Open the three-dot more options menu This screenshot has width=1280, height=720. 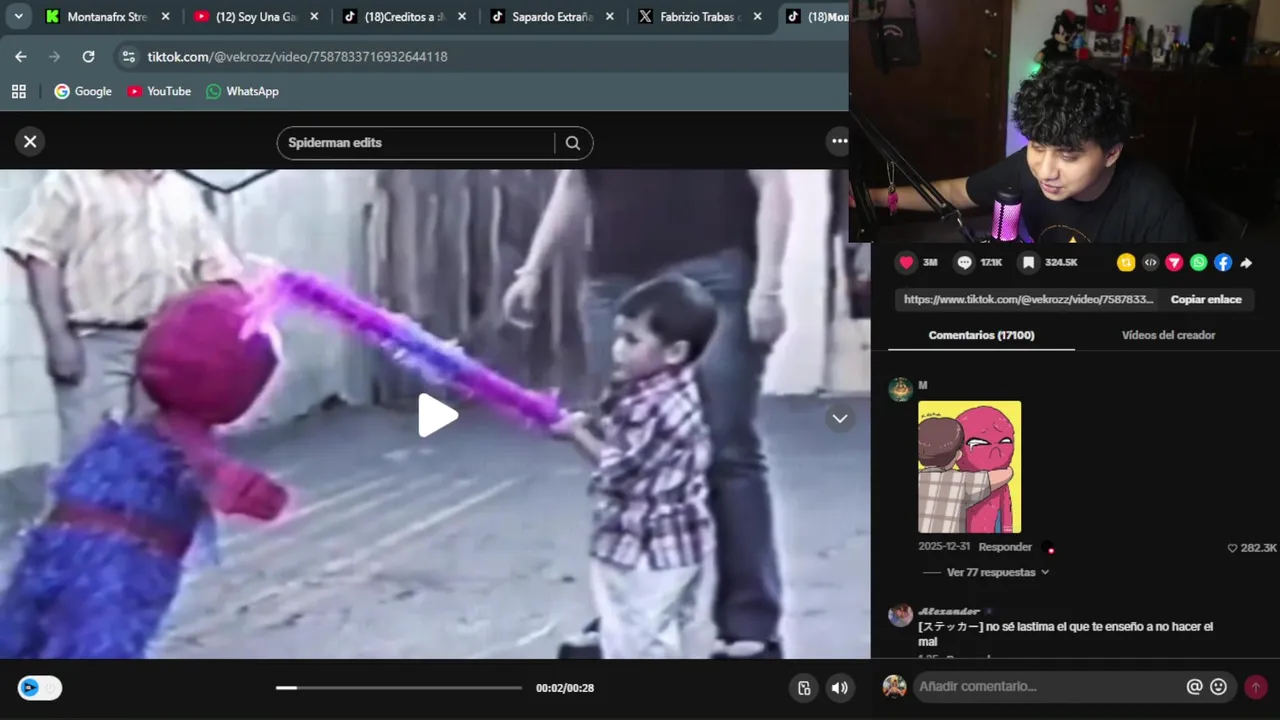coord(839,141)
